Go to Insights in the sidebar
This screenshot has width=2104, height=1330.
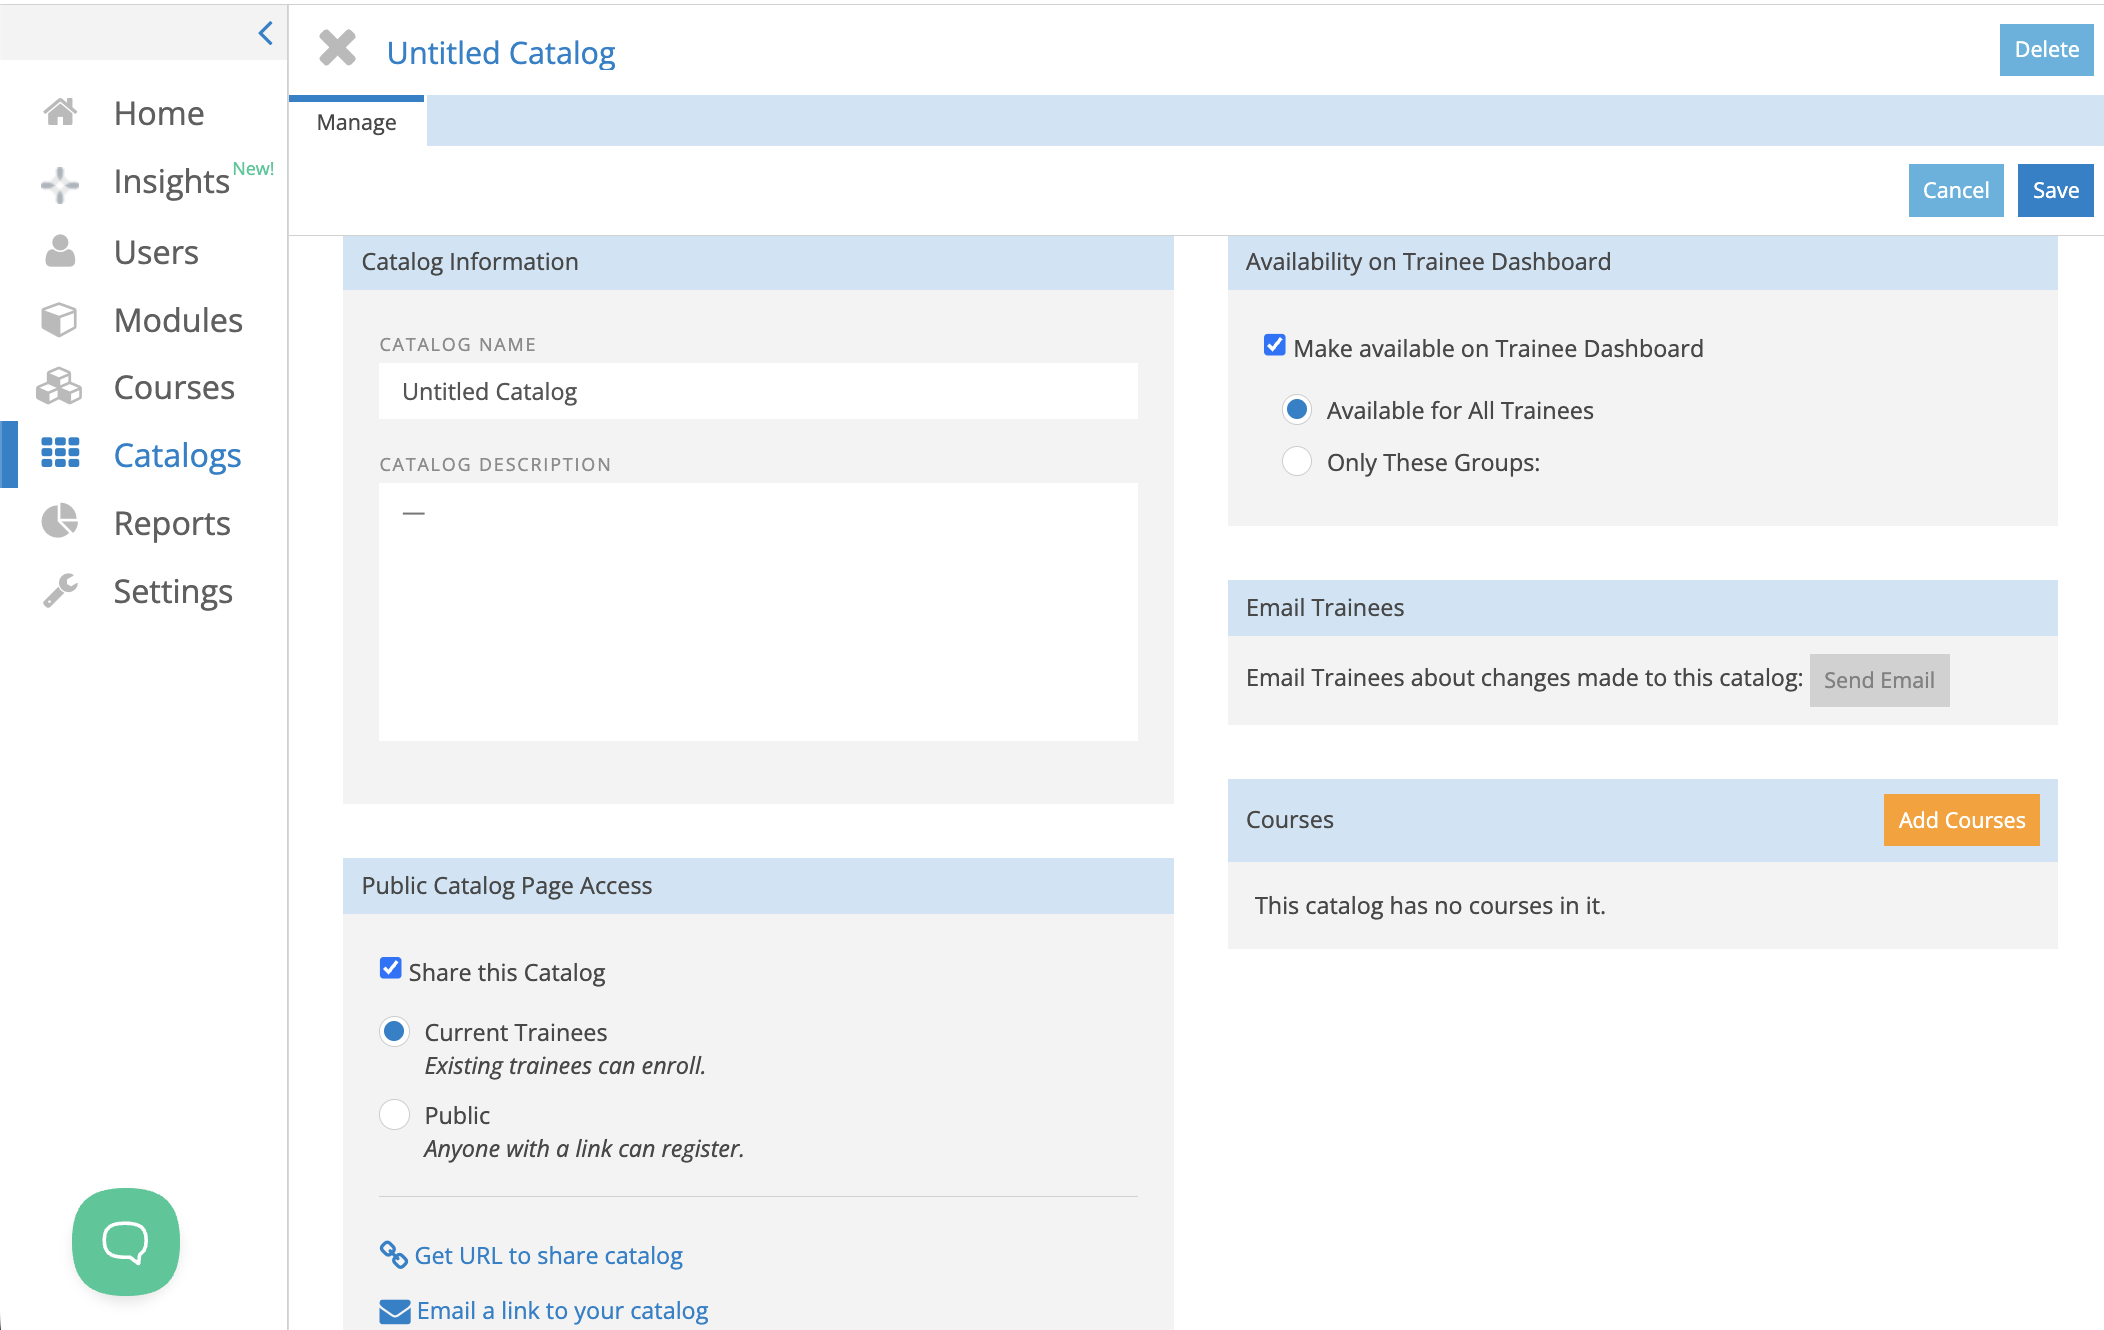tap(172, 182)
